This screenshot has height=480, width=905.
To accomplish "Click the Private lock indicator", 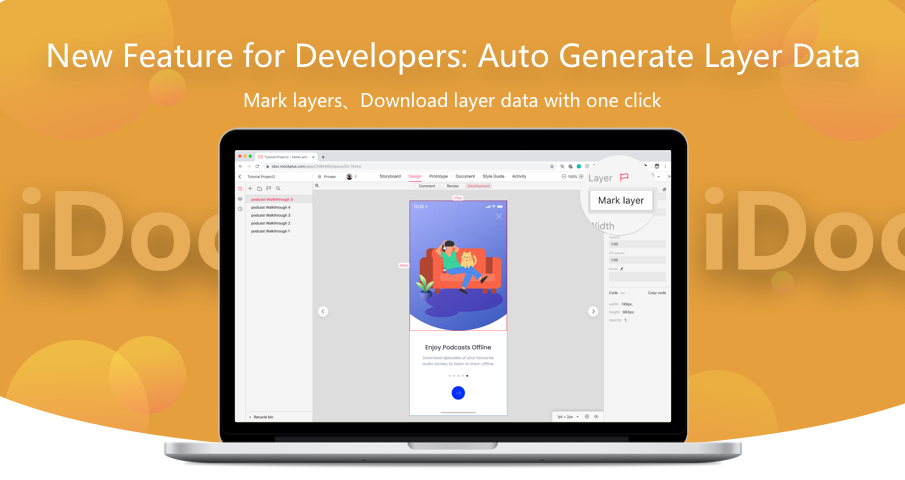I will [x=327, y=177].
